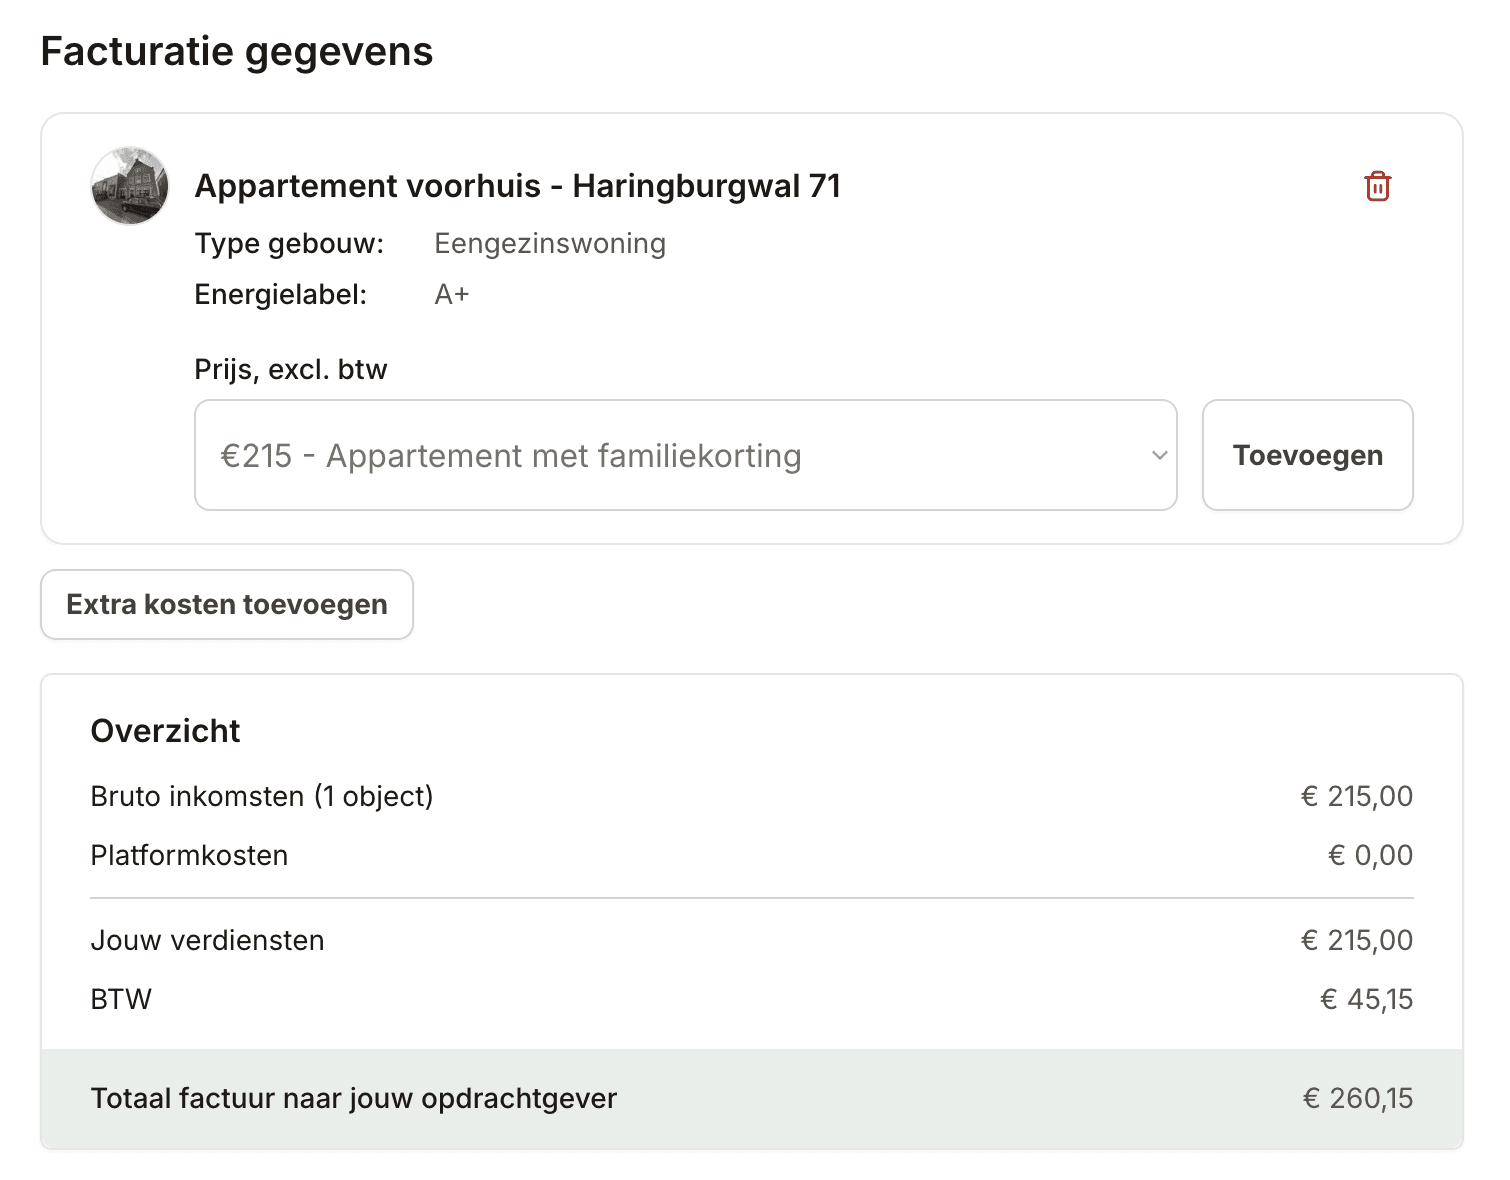The width and height of the screenshot is (1510, 1180).
Task: Click the A+ energy label value
Action: pyautogui.click(x=452, y=294)
